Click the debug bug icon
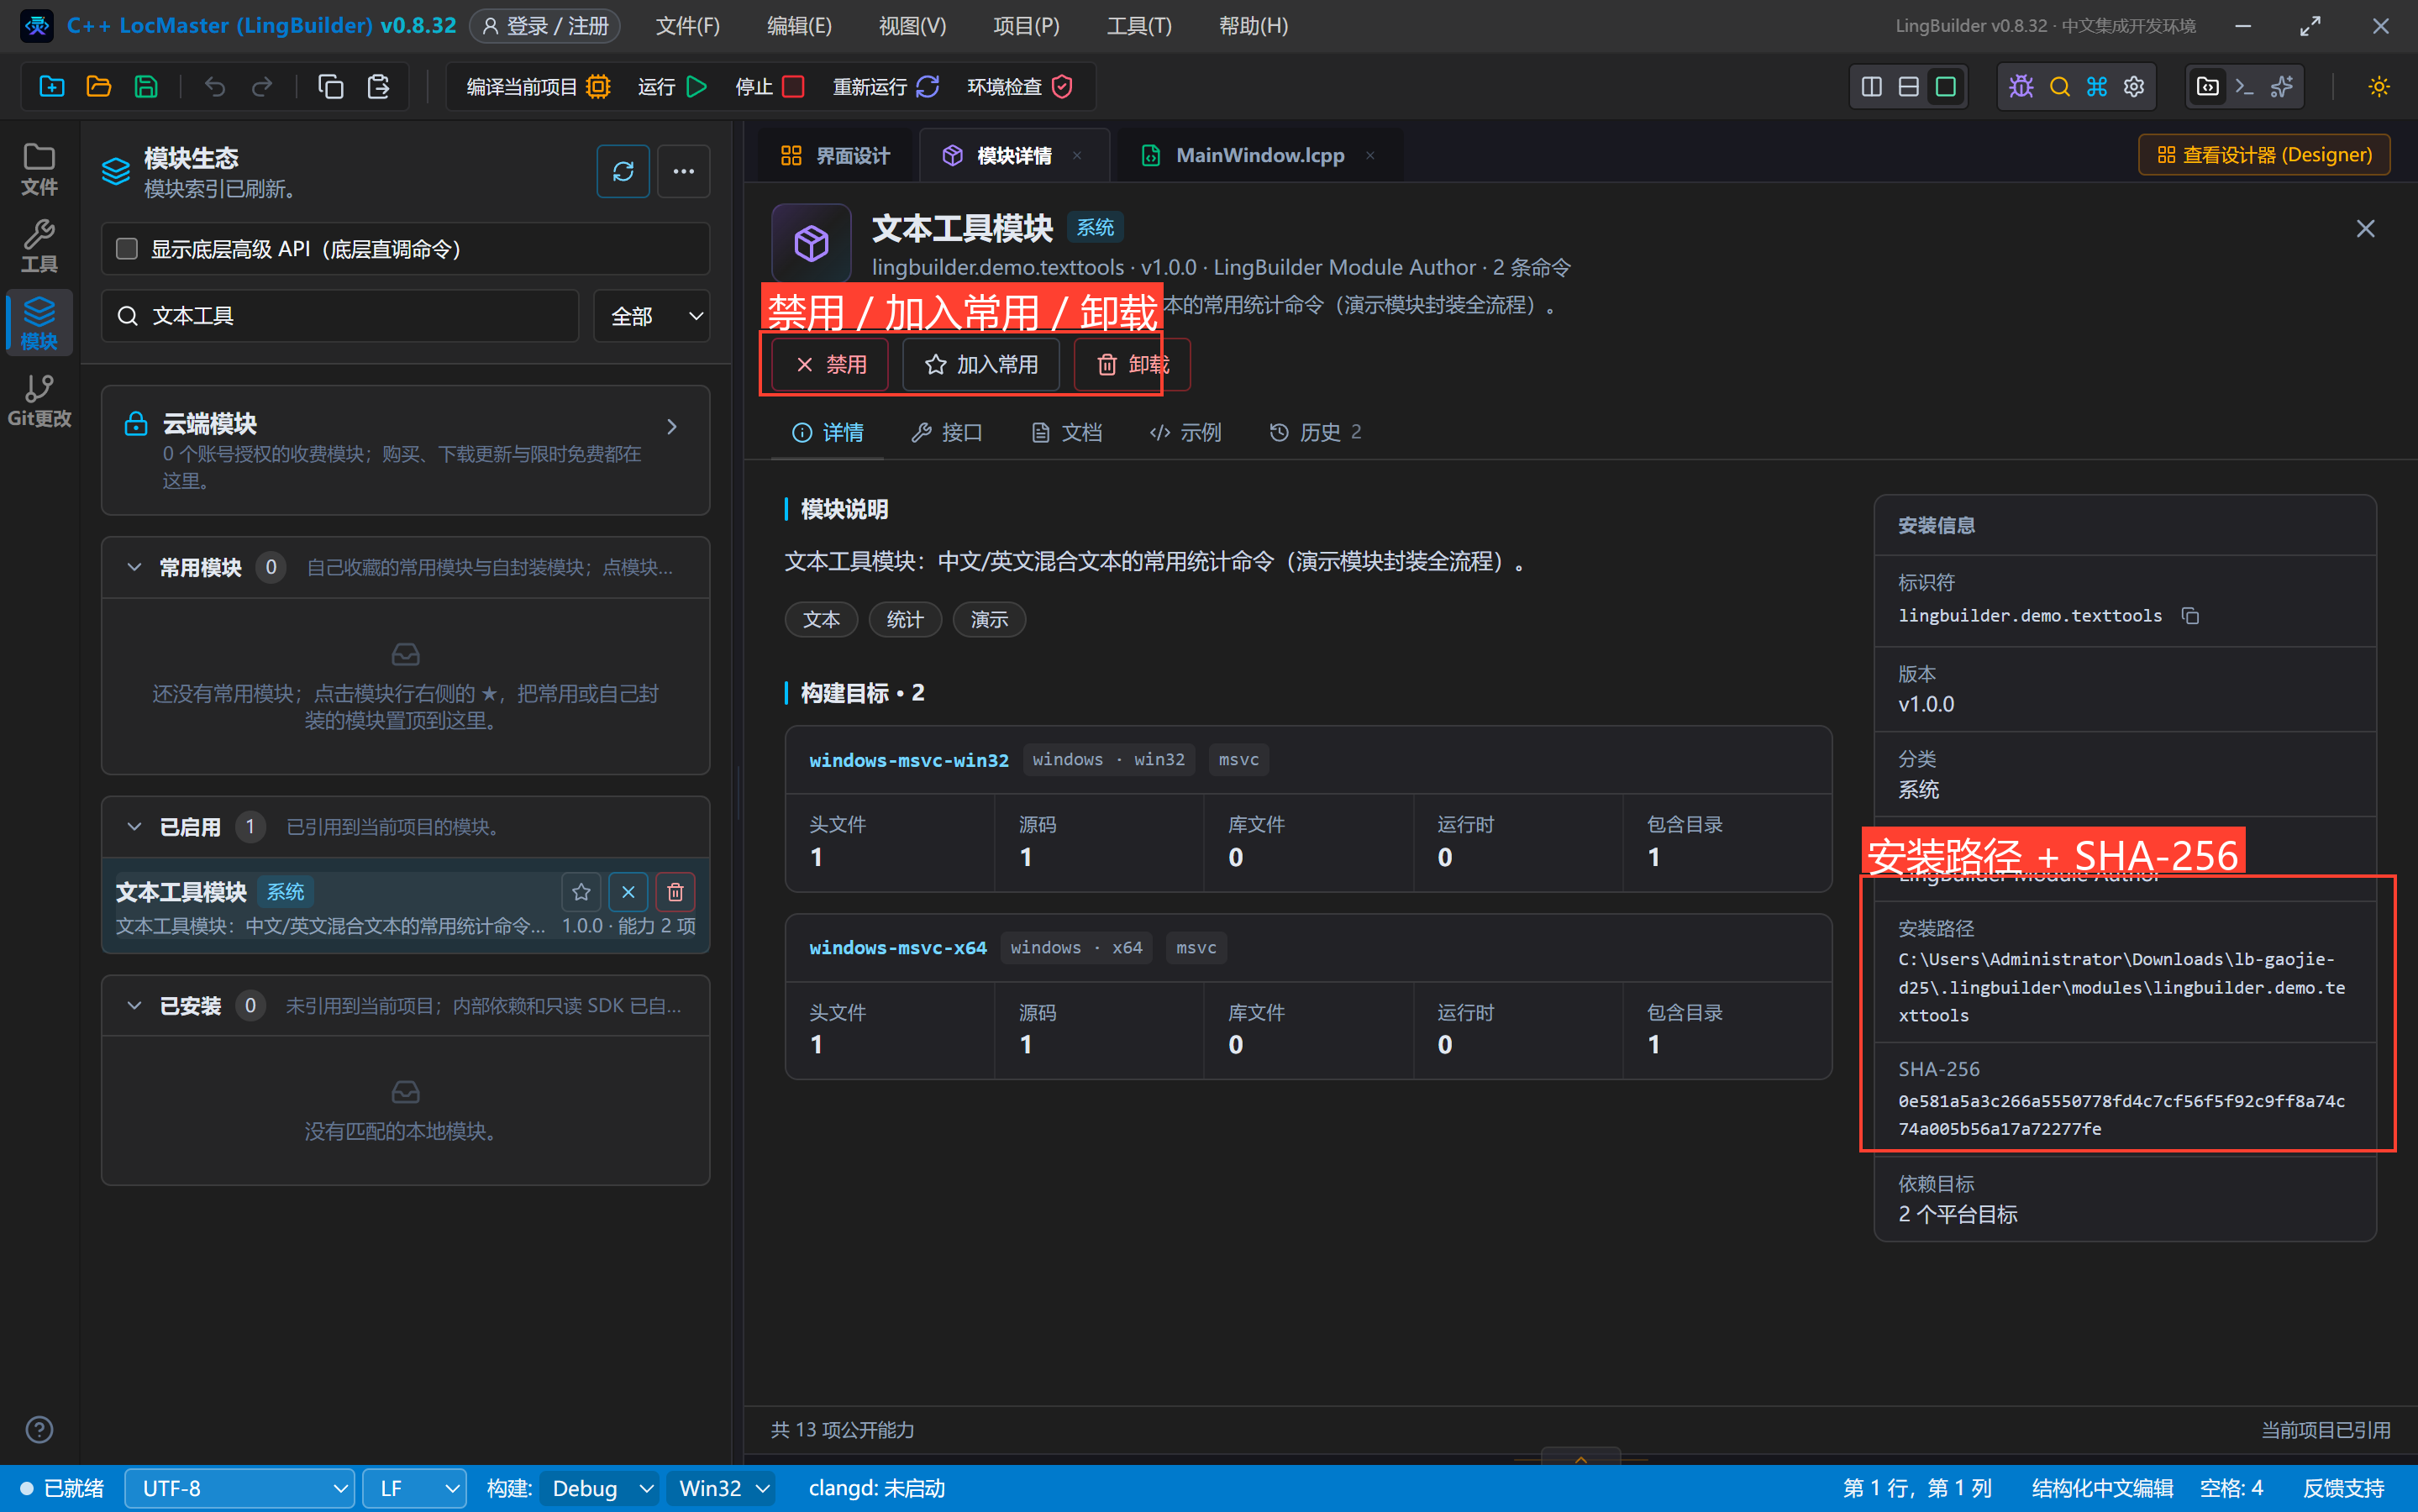The height and width of the screenshot is (1512, 2418). (2021, 87)
